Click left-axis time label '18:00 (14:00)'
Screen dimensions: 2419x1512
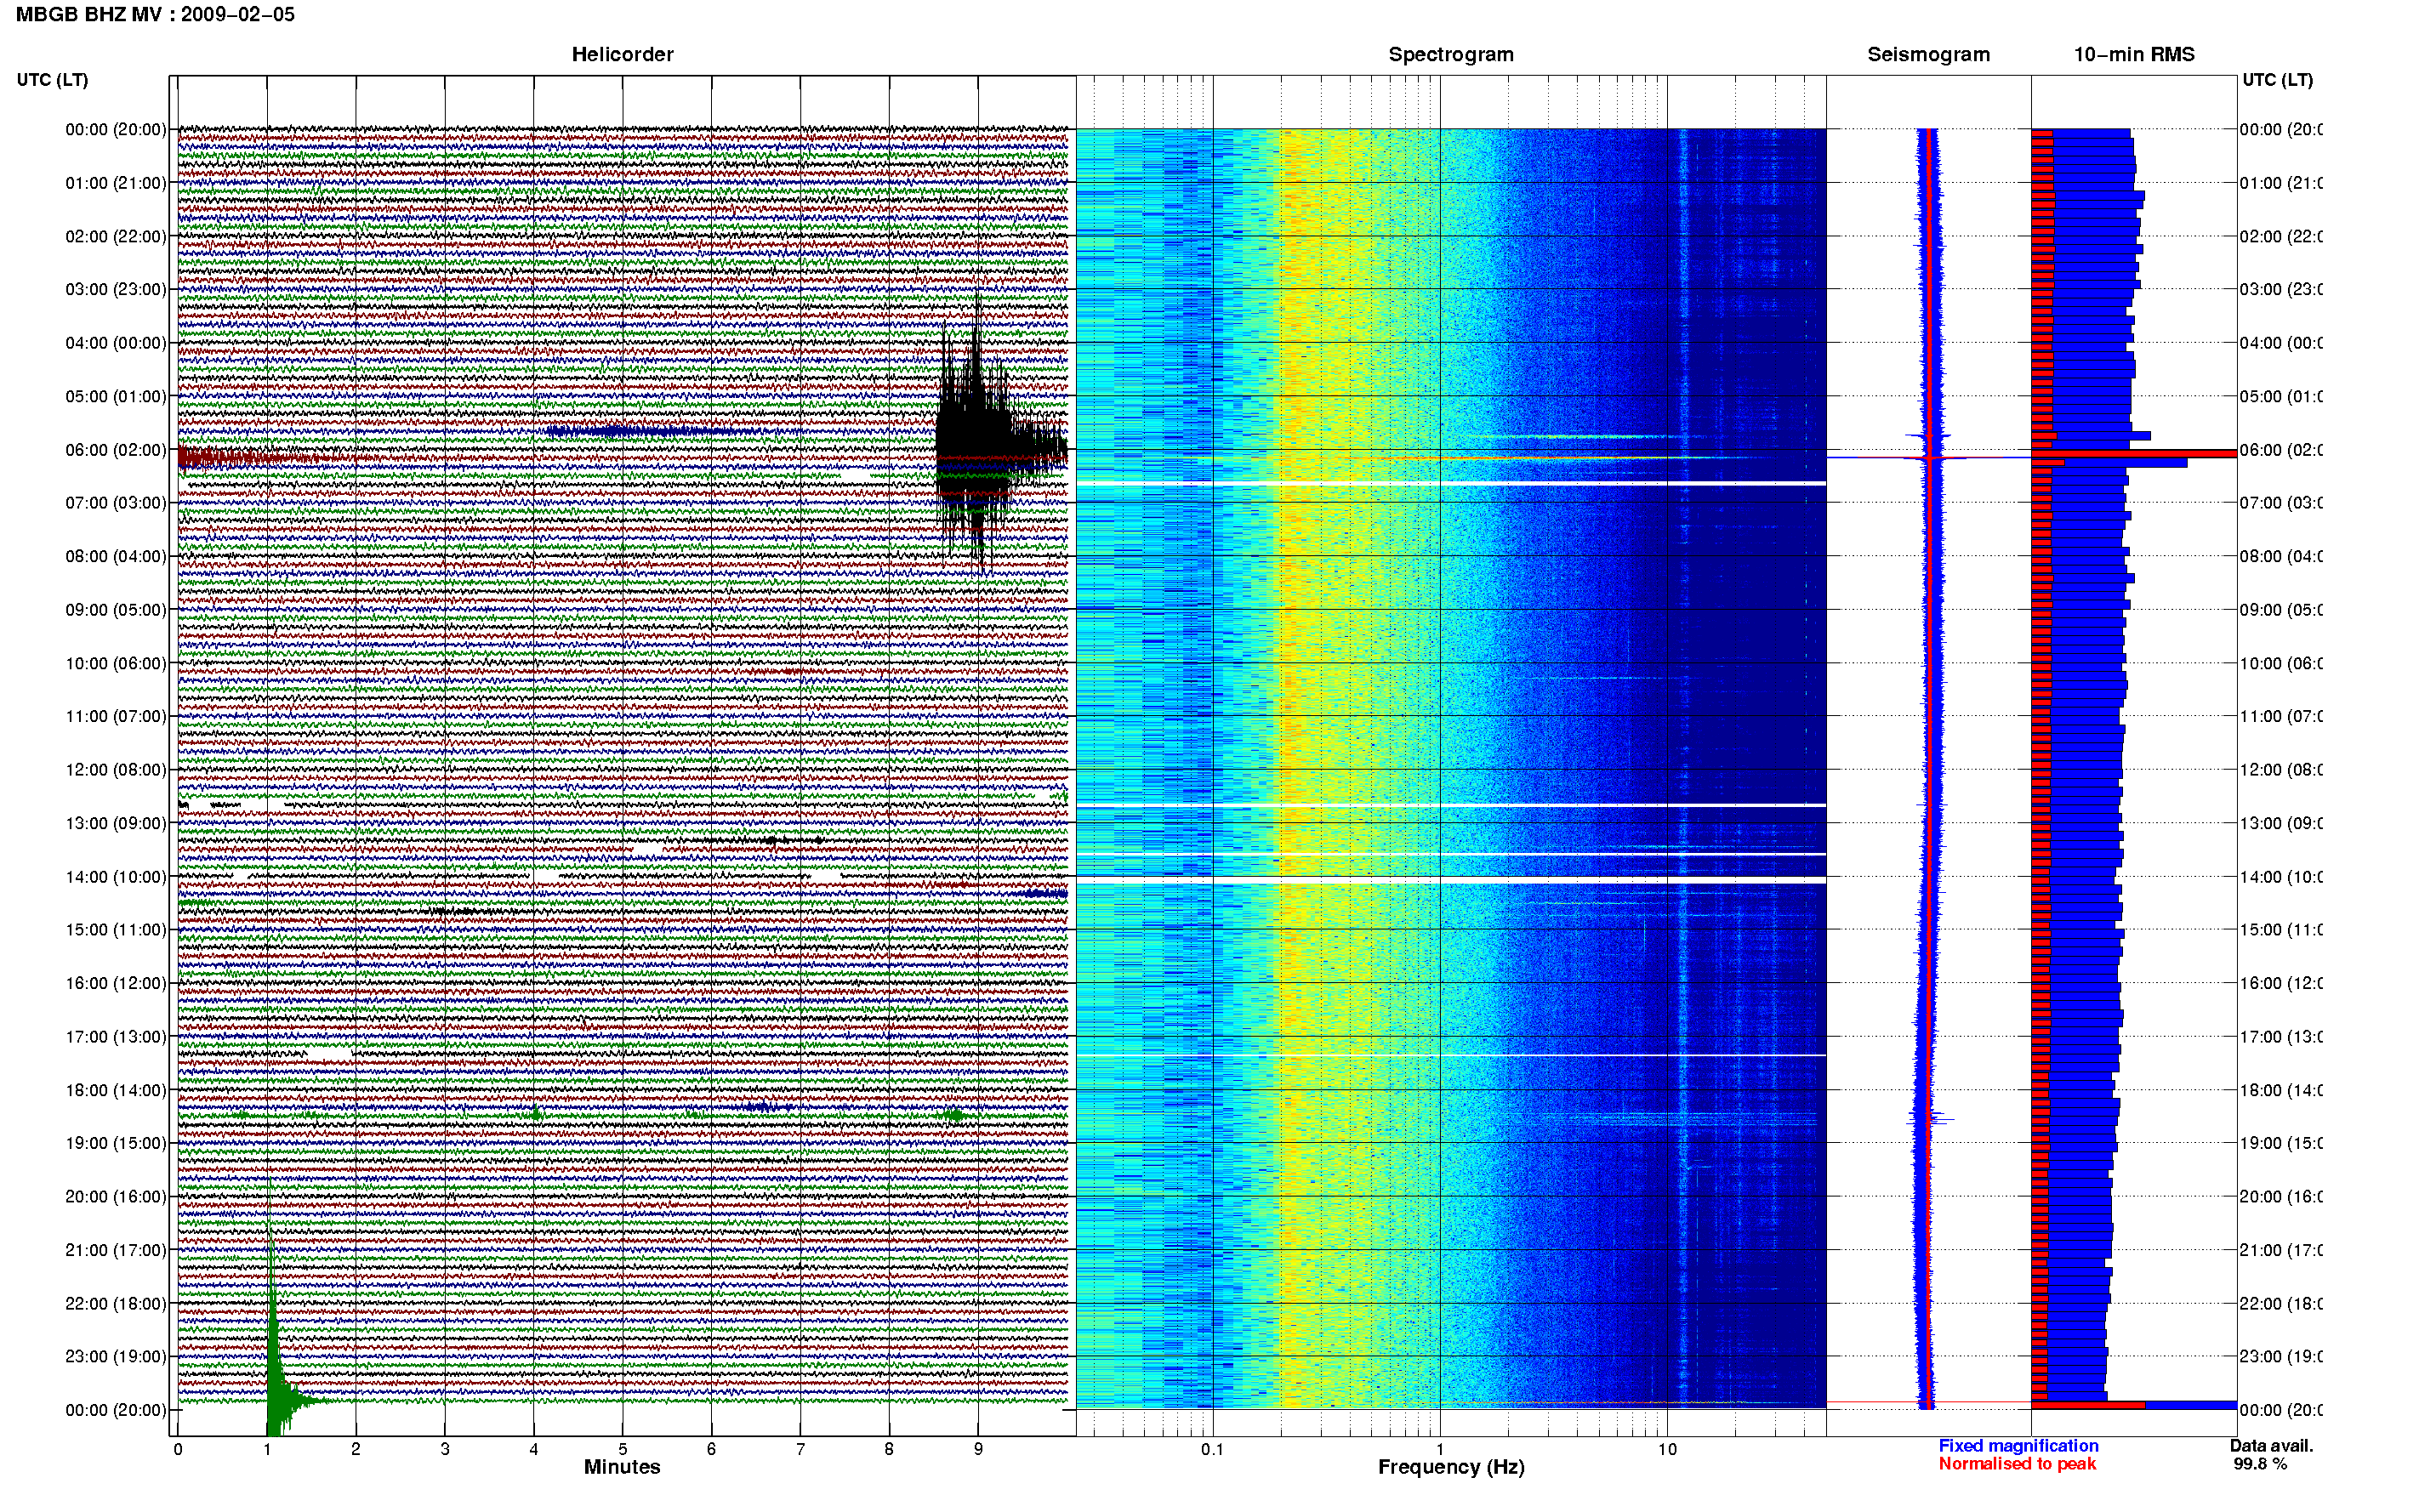point(116,1090)
